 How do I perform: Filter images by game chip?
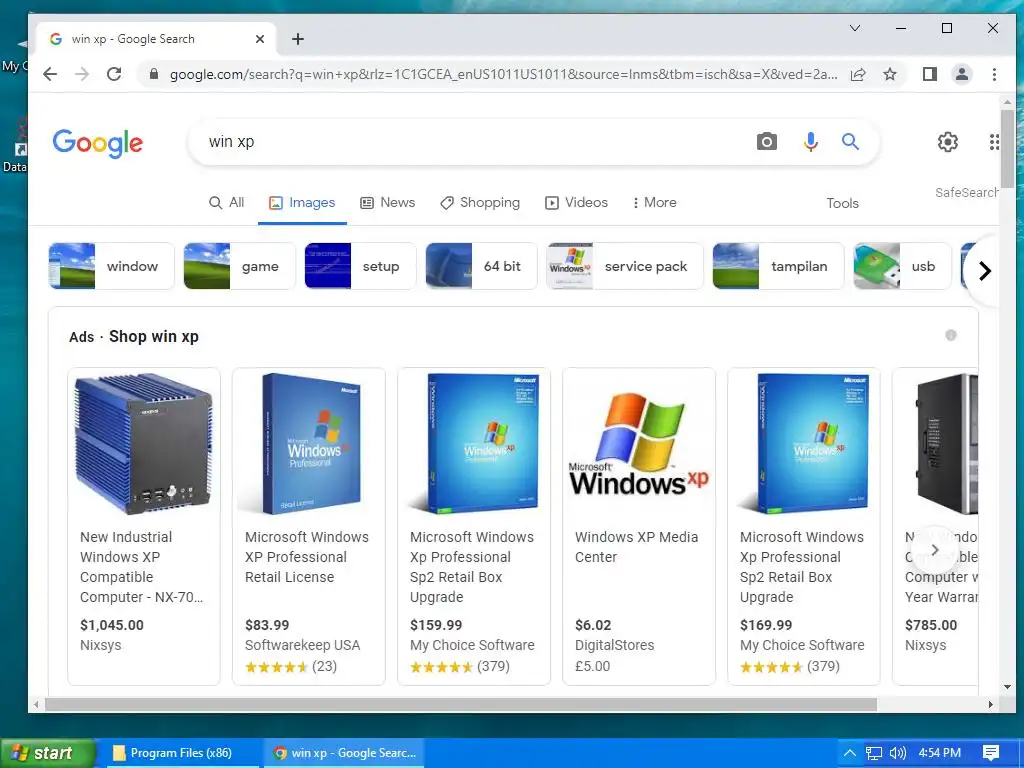pyautogui.click(x=239, y=266)
